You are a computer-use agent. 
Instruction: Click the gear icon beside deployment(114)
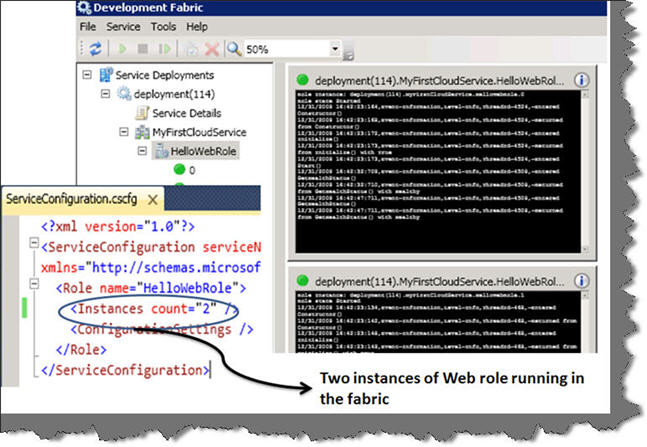click(124, 94)
